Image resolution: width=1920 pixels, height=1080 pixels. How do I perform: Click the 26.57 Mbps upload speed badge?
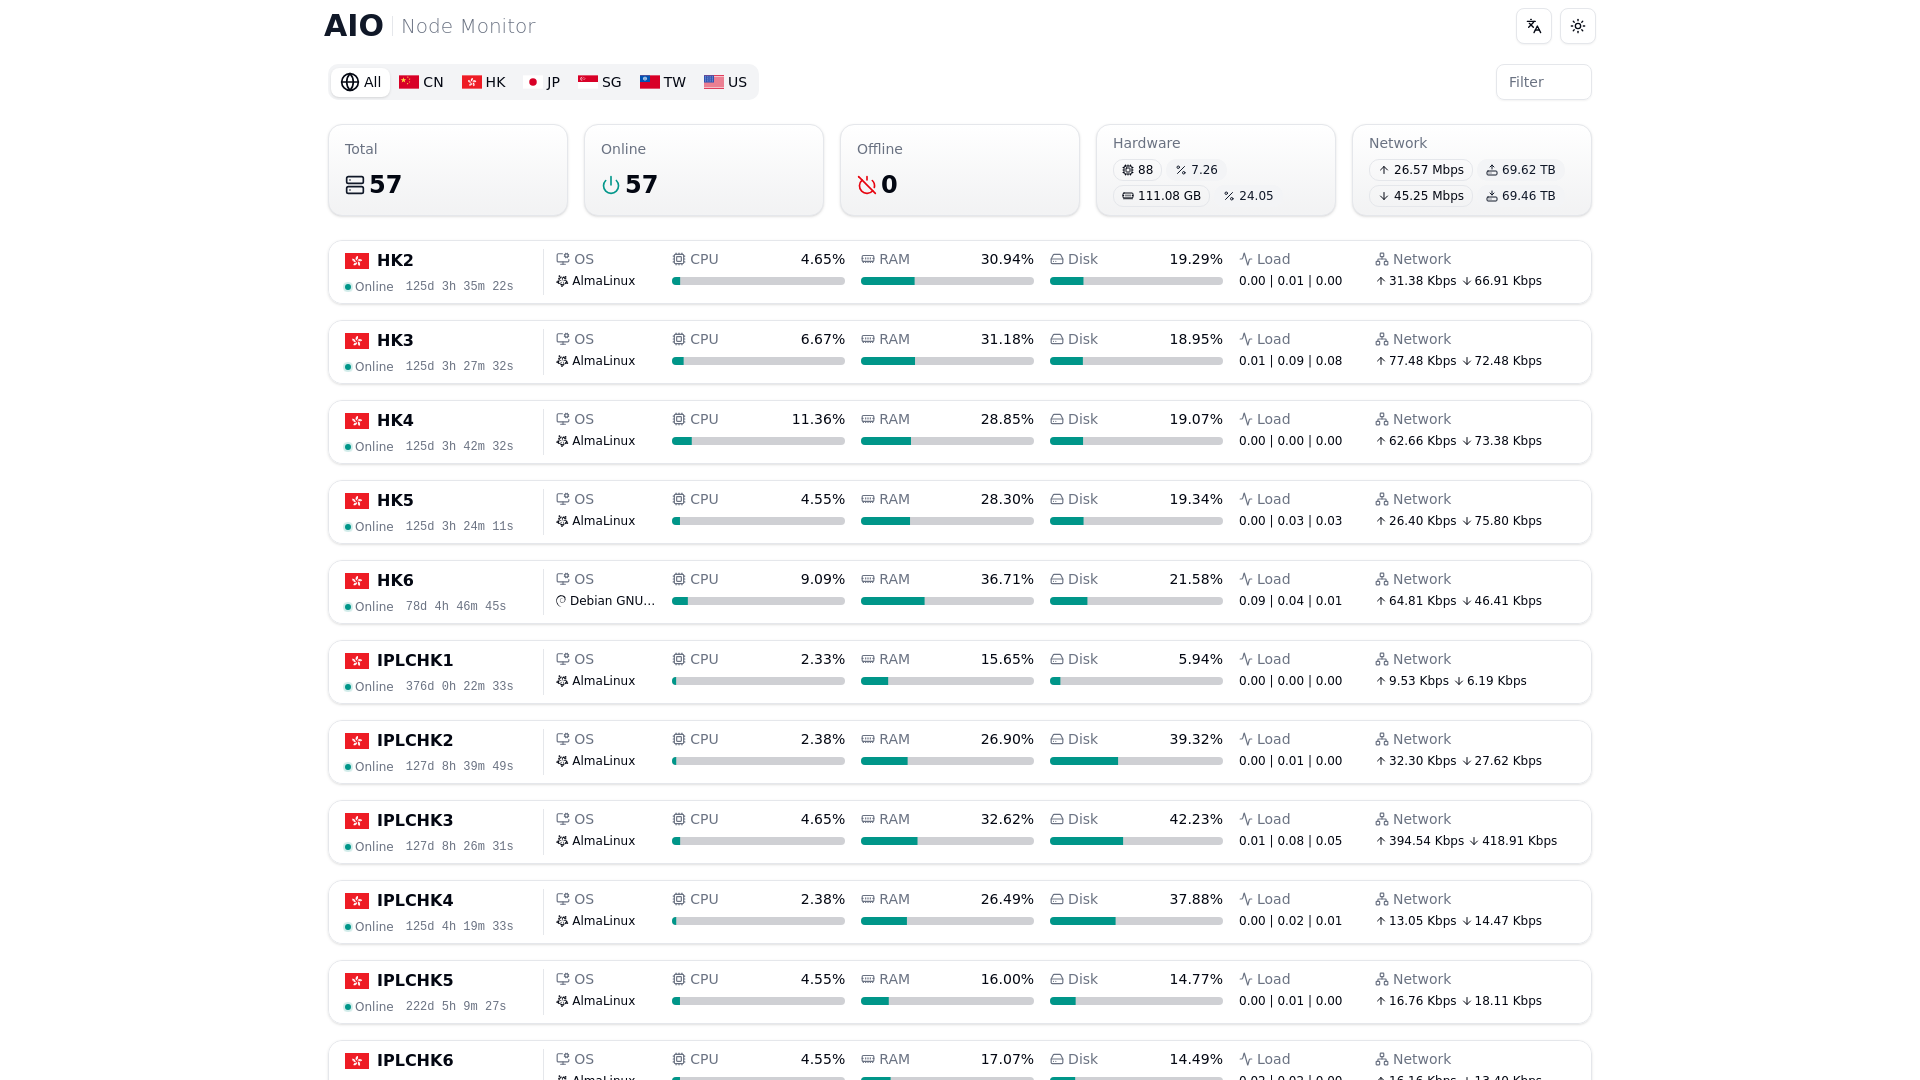1420,170
